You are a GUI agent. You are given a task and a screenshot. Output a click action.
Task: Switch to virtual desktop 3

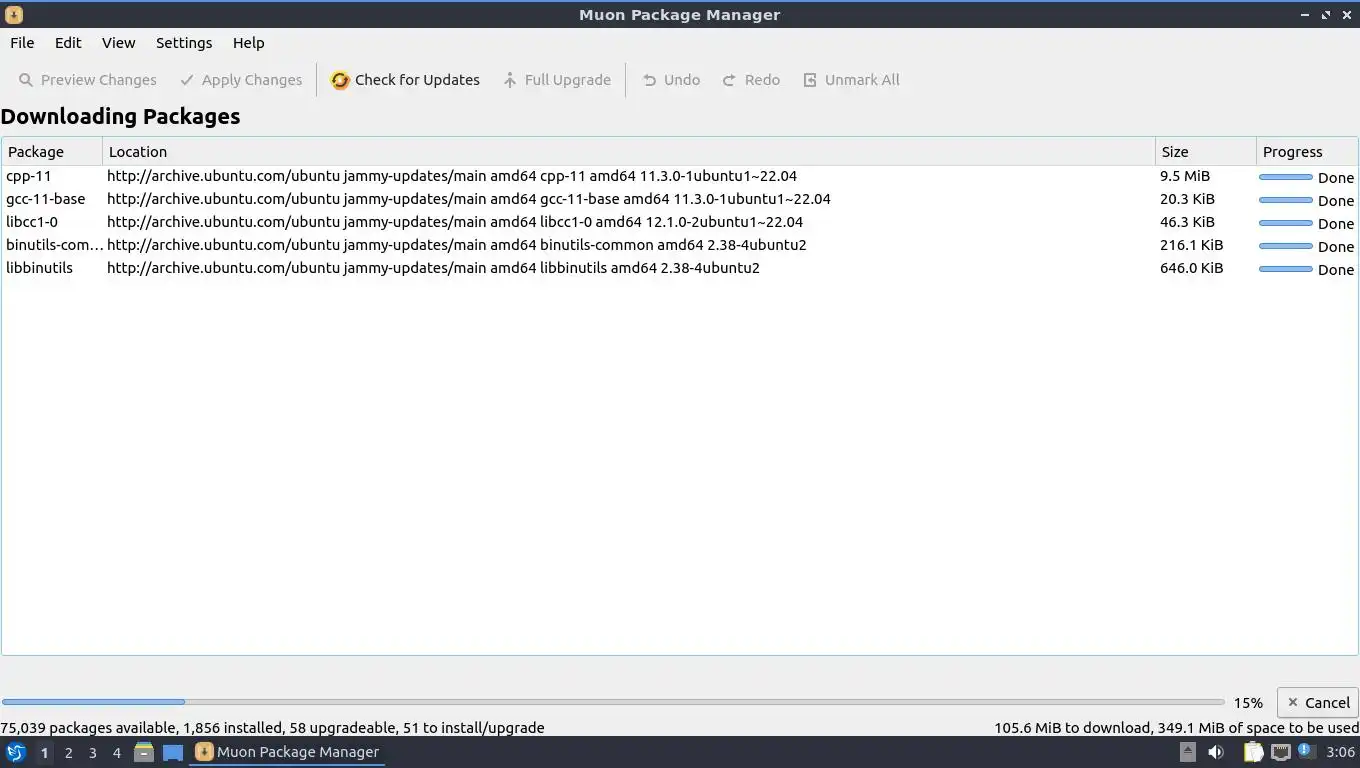(93, 753)
